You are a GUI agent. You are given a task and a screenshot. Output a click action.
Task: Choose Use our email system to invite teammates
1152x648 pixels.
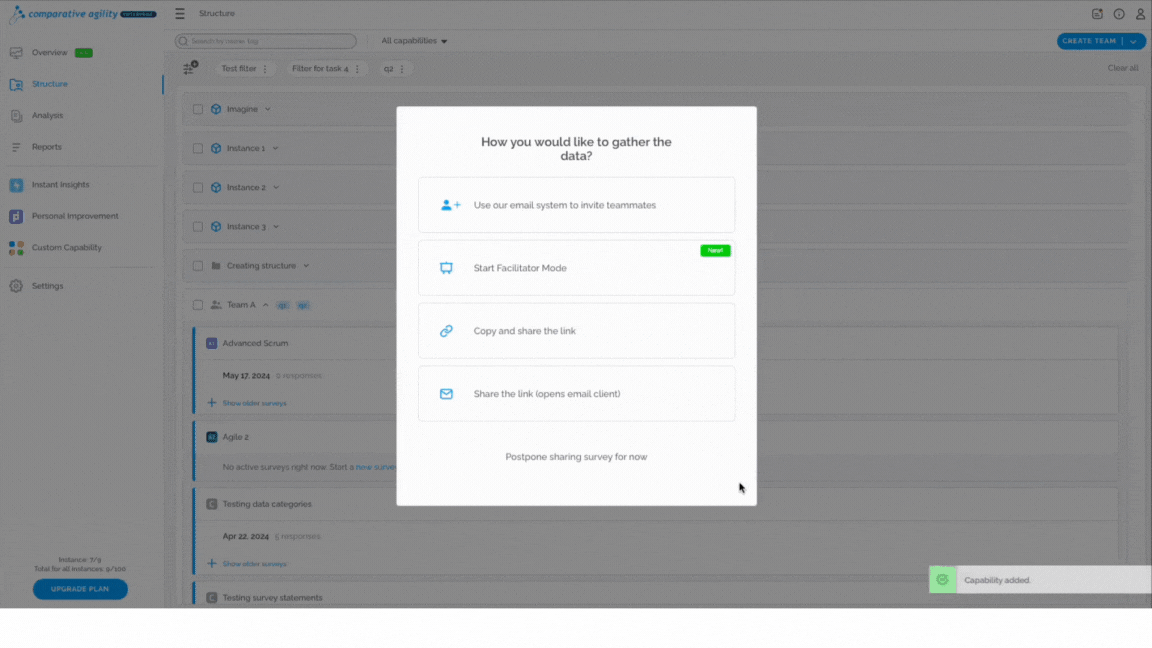click(x=576, y=205)
